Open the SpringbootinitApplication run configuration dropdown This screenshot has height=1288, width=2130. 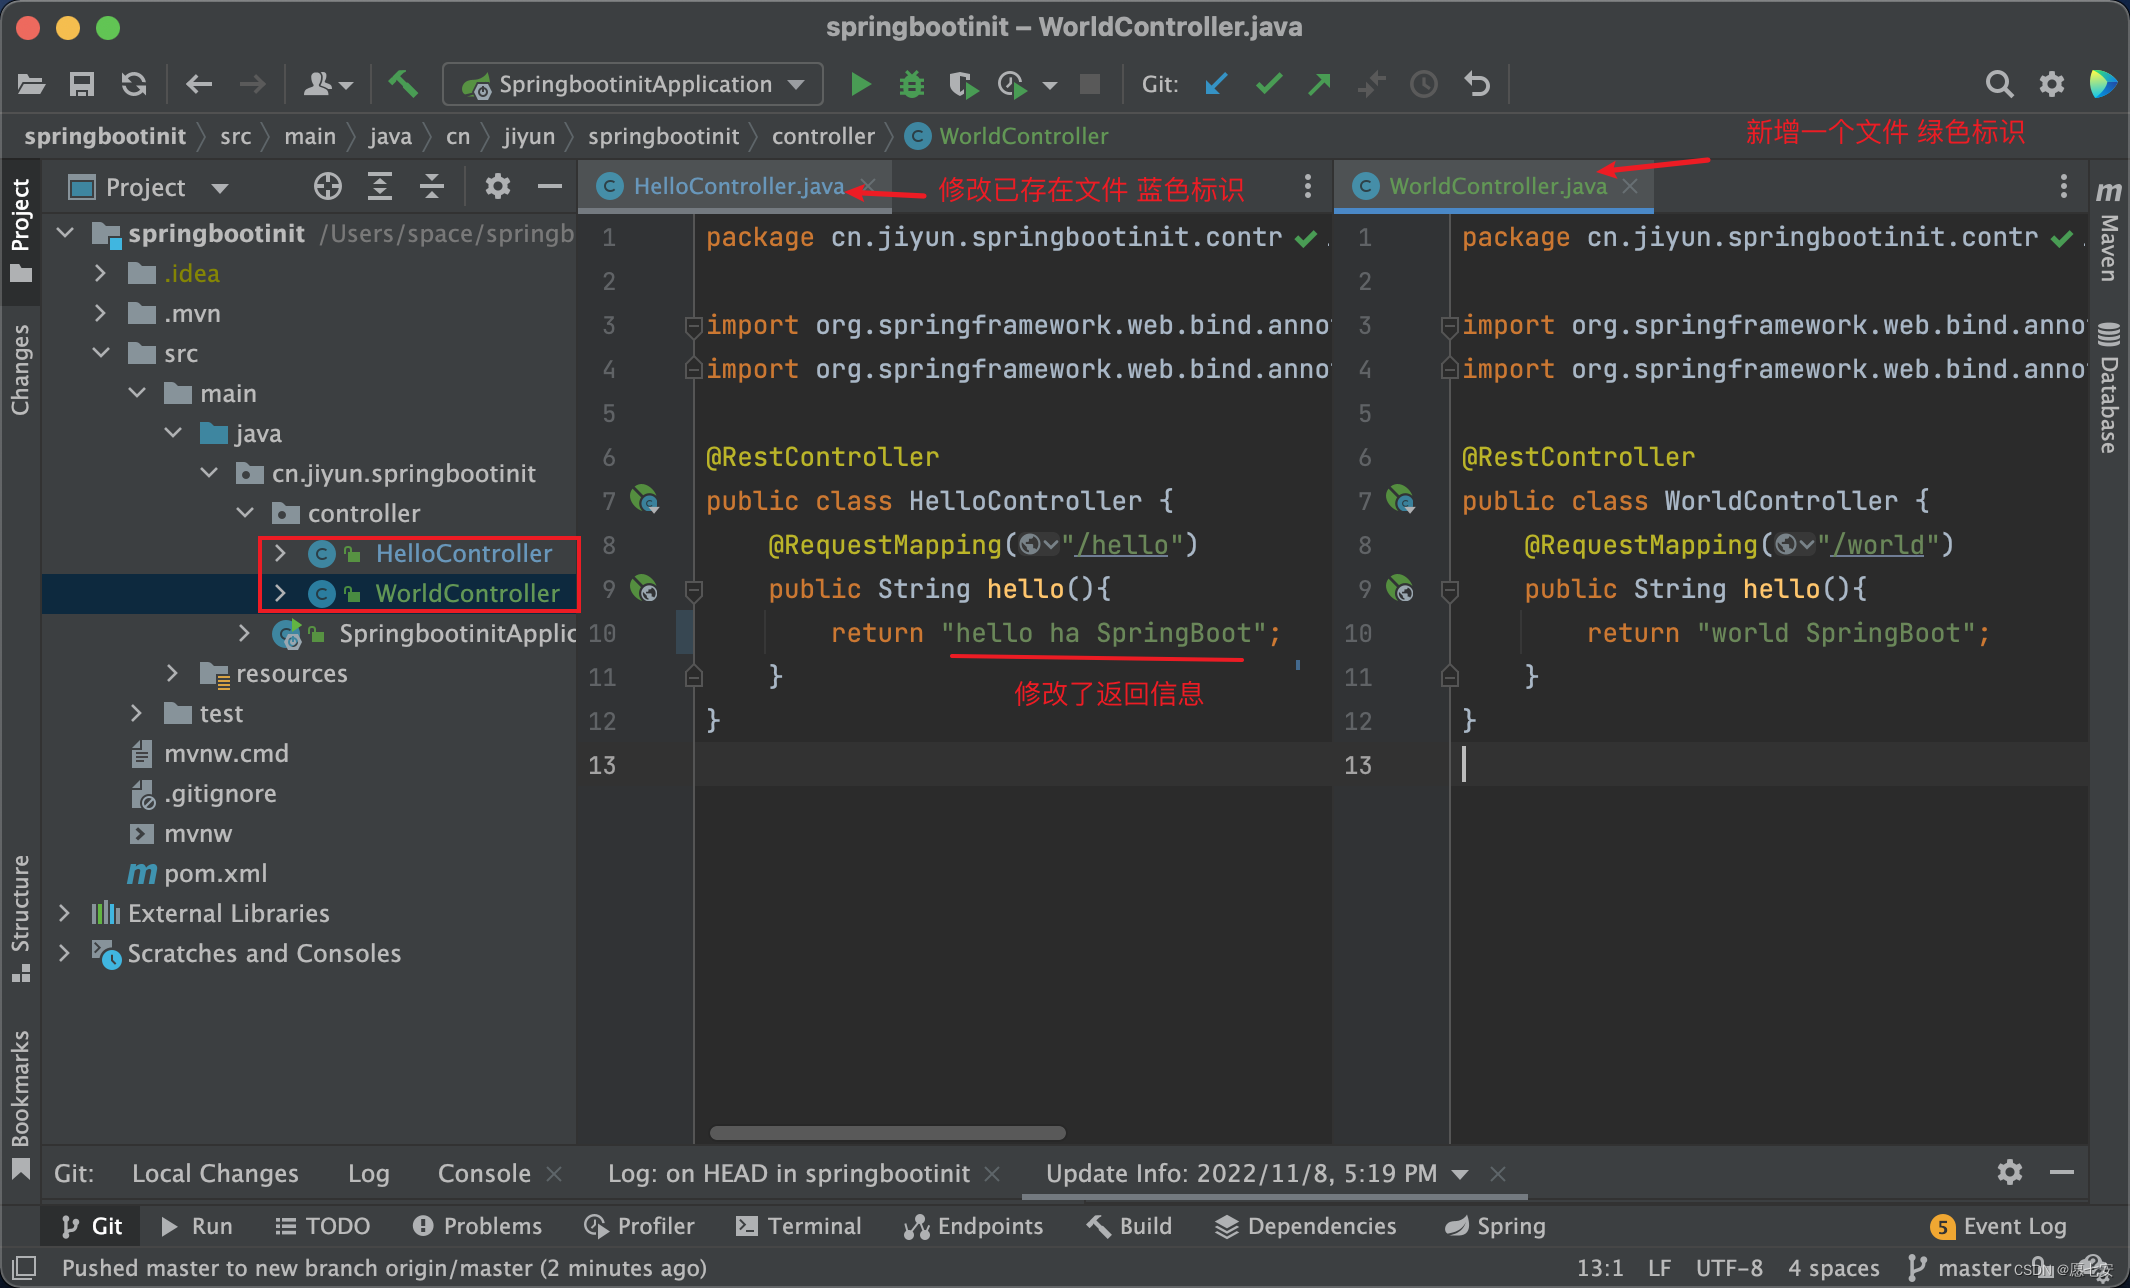click(x=633, y=84)
